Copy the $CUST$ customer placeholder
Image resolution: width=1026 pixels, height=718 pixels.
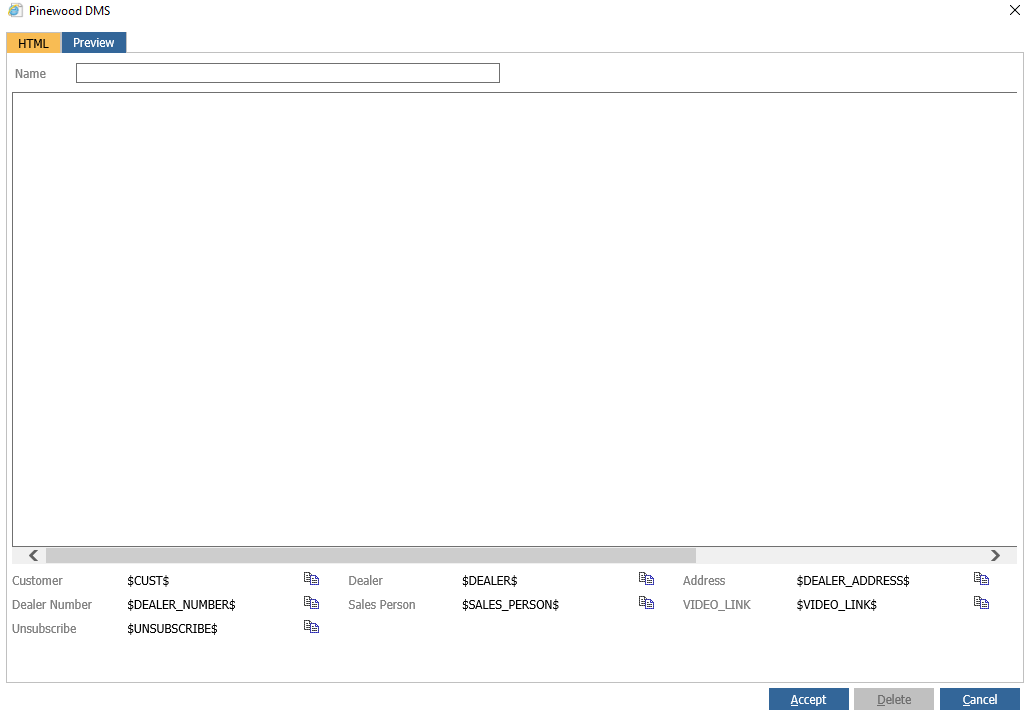pyautogui.click(x=311, y=579)
